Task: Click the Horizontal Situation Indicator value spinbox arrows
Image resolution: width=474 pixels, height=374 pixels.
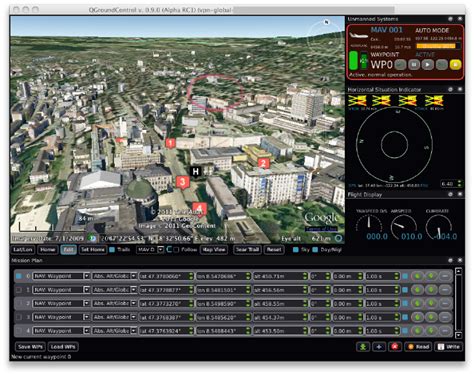Action: (460, 184)
